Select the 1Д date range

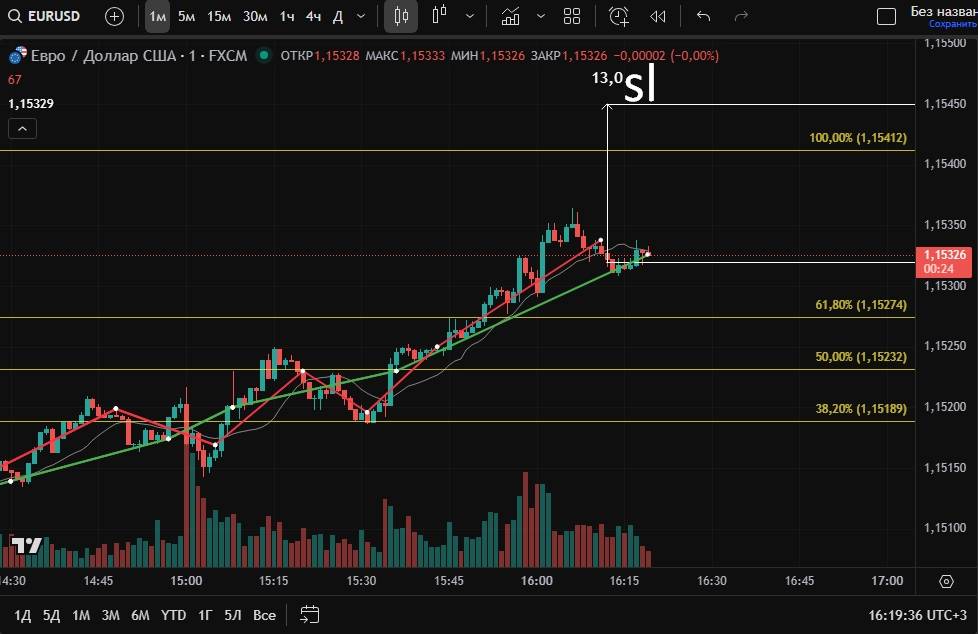point(22,614)
